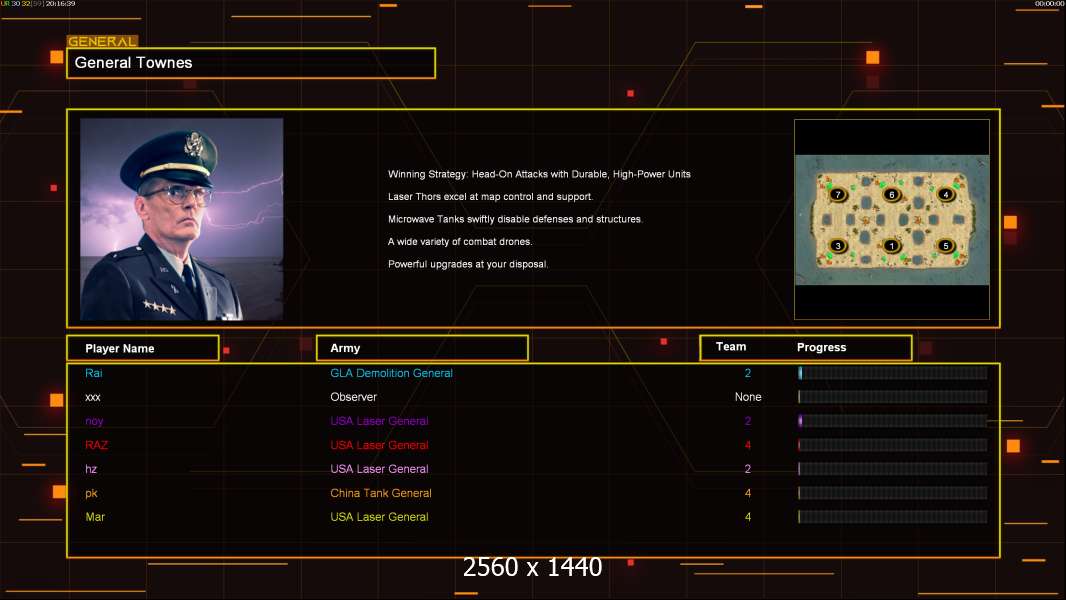Click start position 7 on the map preview
The width and height of the screenshot is (1066, 600).
(838, 194)
